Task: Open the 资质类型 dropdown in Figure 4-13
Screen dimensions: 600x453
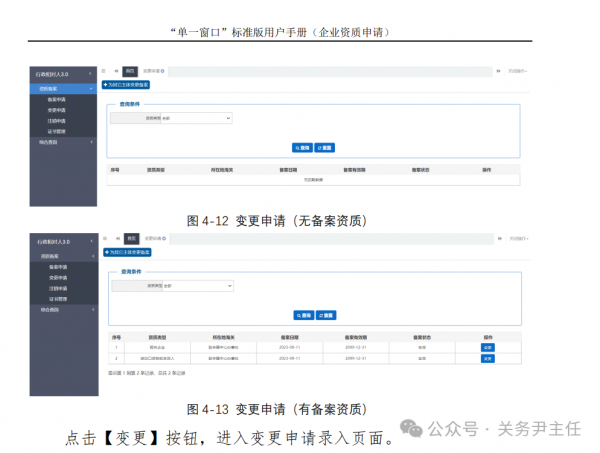Action: click(189, 286)
